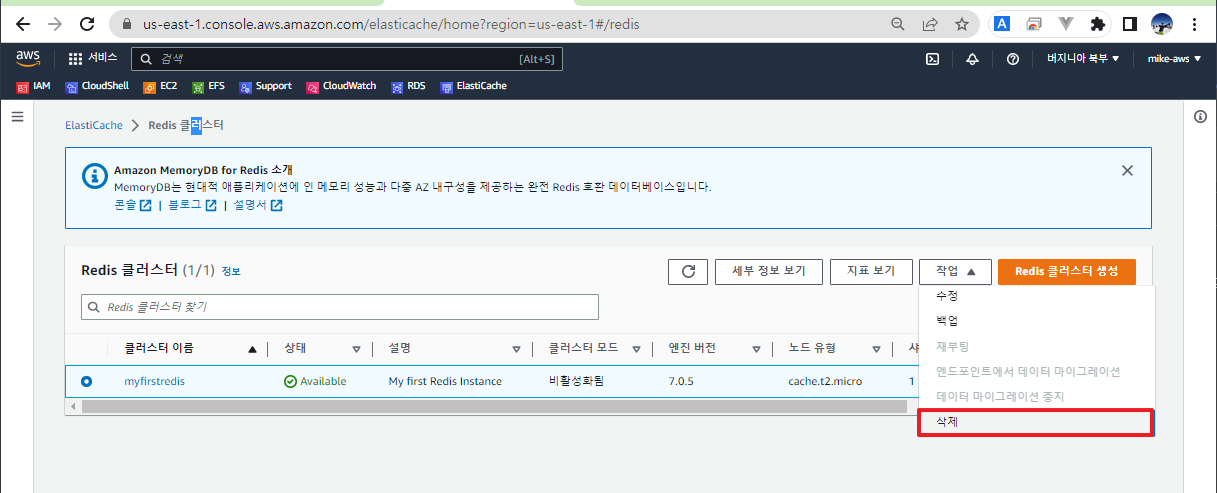The image size is (1217, 493).
Task: Bookmark this page with the star icon
Action: coord(961,24)
